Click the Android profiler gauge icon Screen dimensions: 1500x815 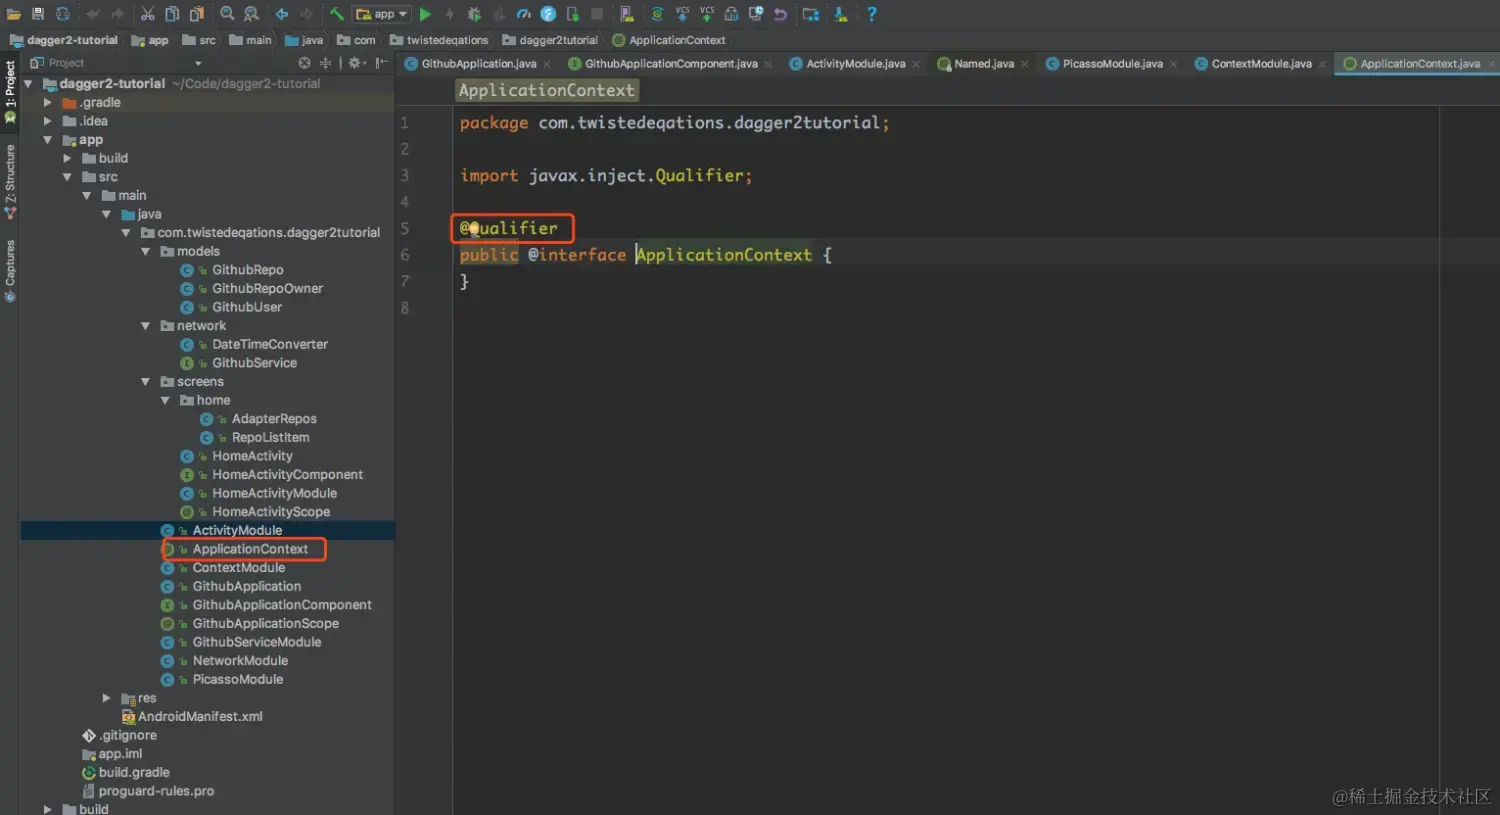click(524, 14)
